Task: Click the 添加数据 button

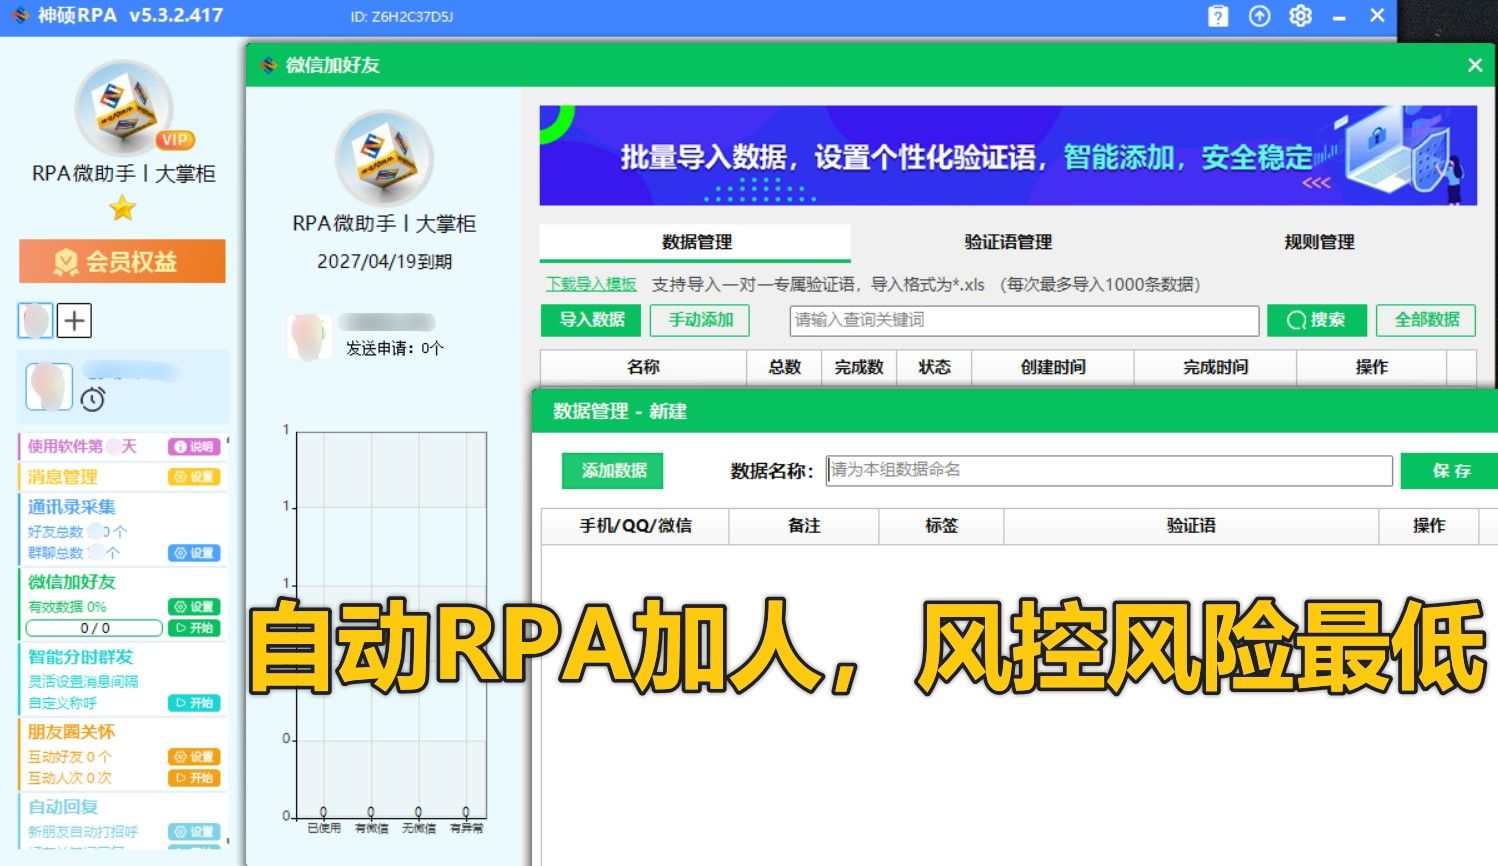Action: pos(612,471)
